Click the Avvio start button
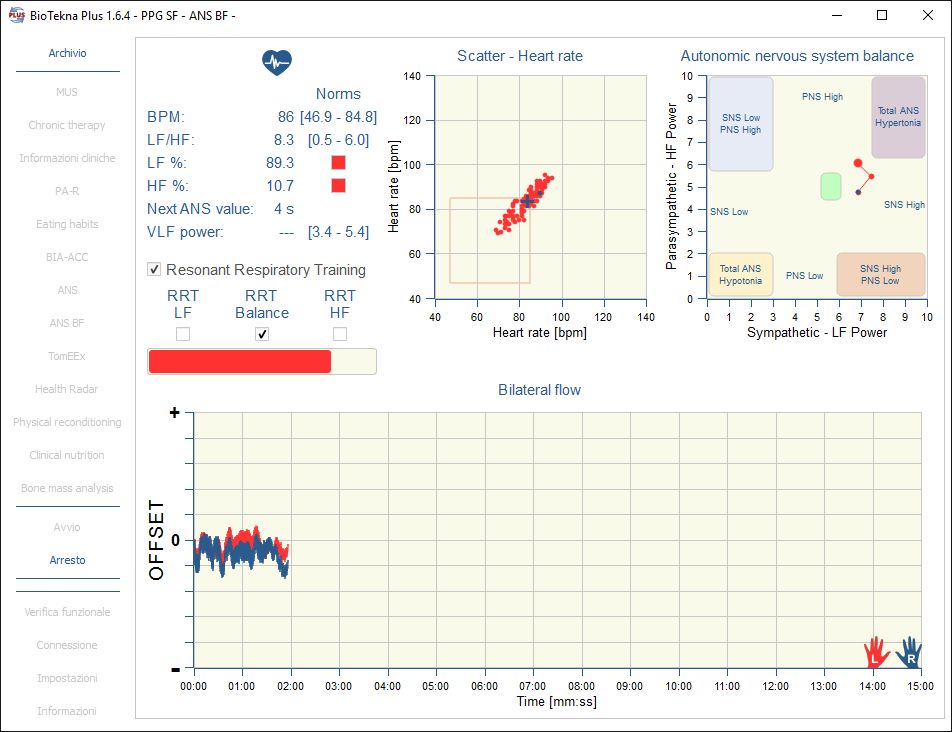 pyautogui.click(x=67, y=527)
